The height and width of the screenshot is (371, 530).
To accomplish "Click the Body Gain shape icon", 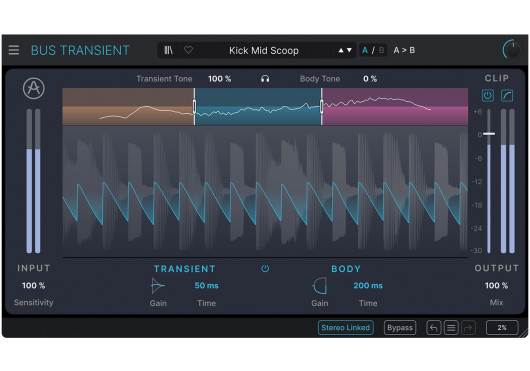I will click(x=319, y=286).
